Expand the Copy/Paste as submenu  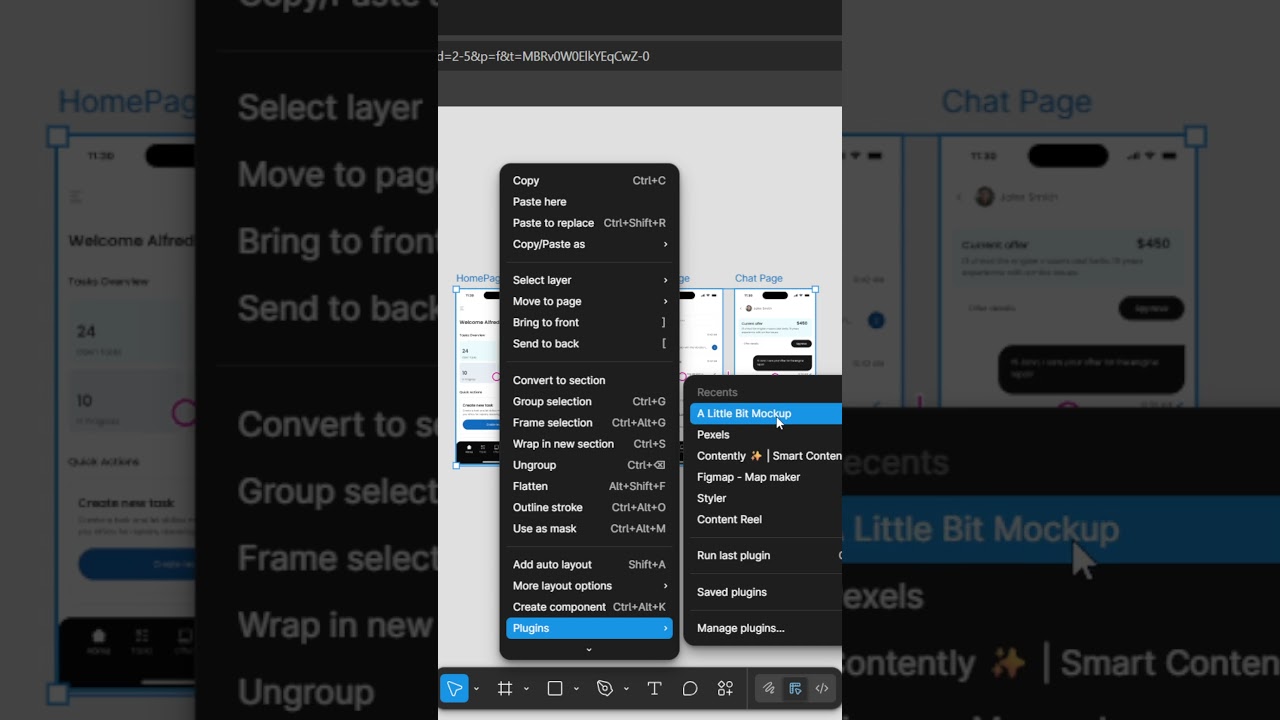click(589, 244)
